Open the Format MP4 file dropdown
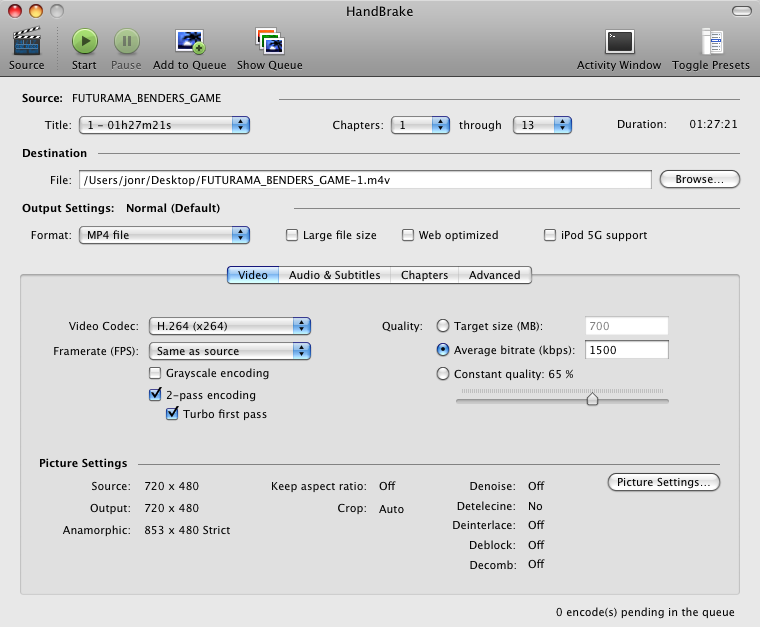This screenshot has width=760, height=627. (x=164, y=235)
